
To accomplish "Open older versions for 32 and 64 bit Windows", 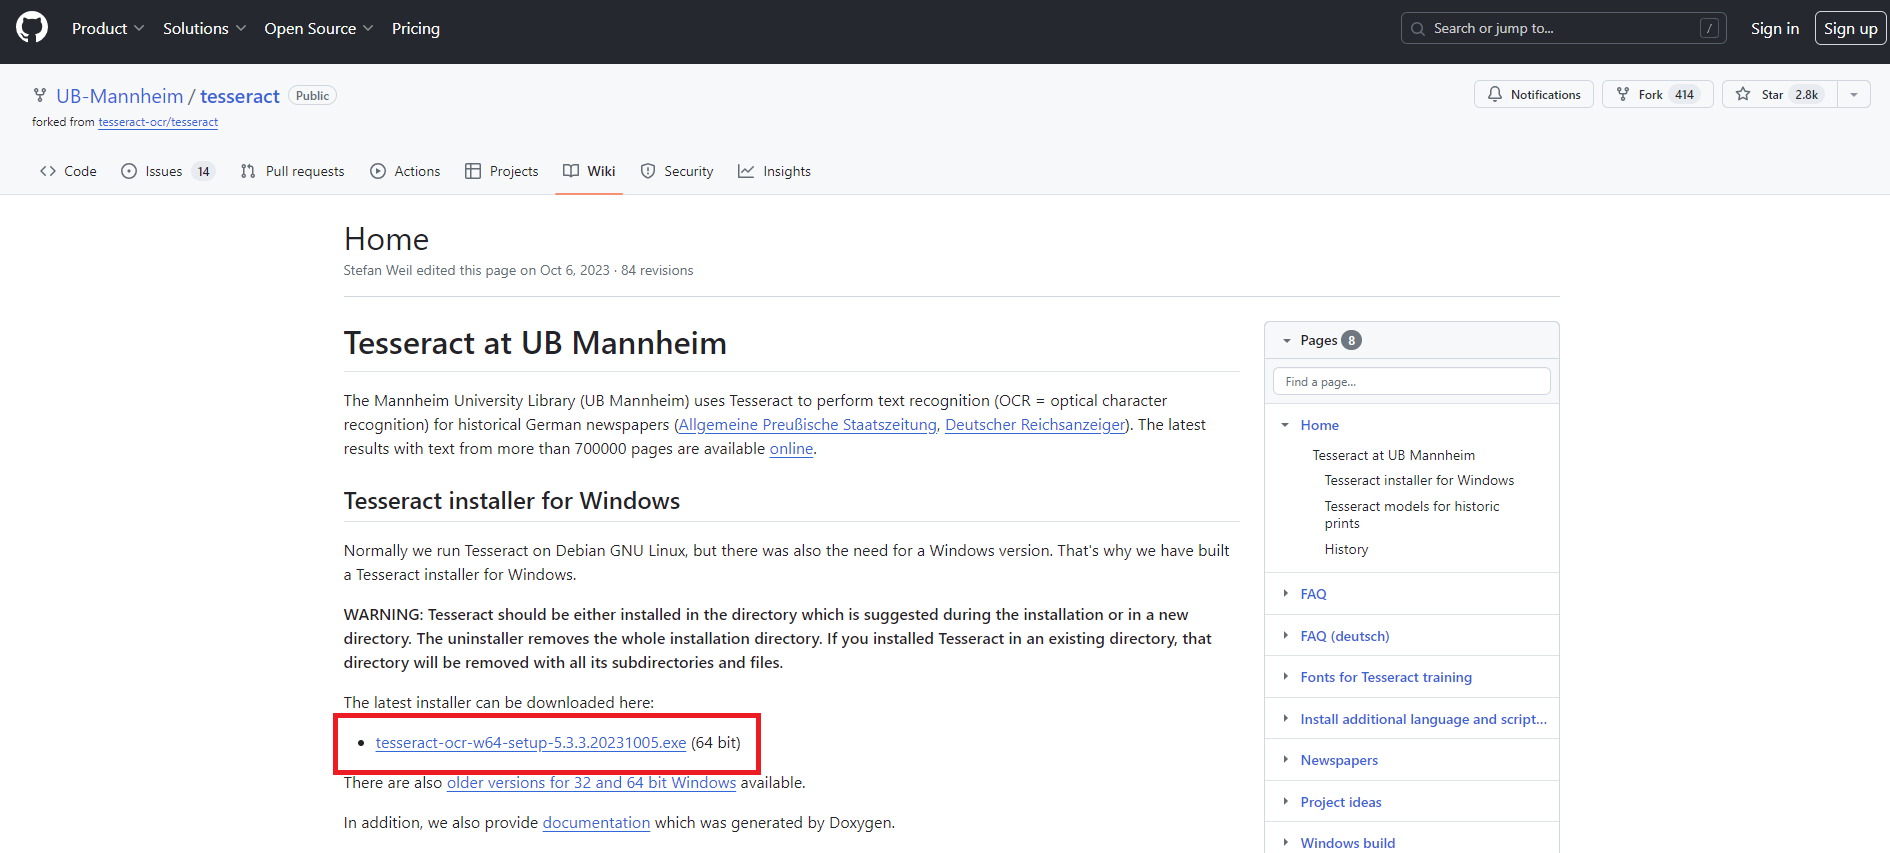I will [x=591, y=782].
